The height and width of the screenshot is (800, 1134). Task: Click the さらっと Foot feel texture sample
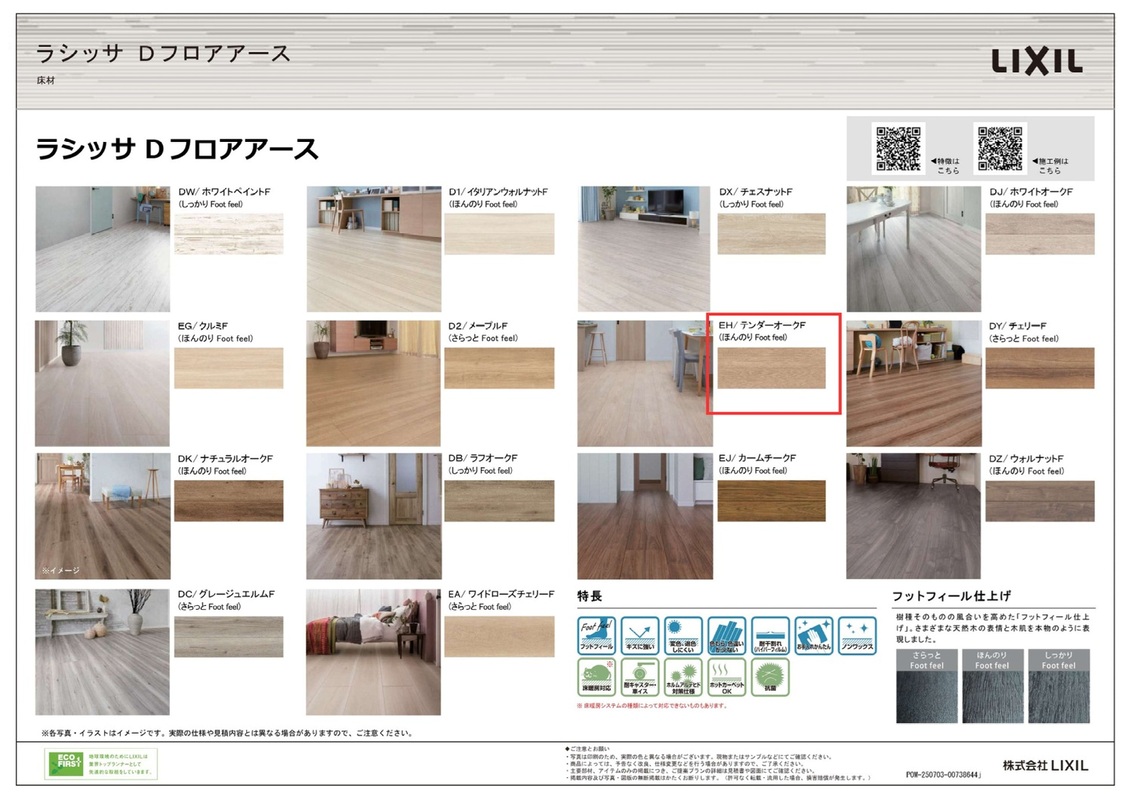(926, 696)
